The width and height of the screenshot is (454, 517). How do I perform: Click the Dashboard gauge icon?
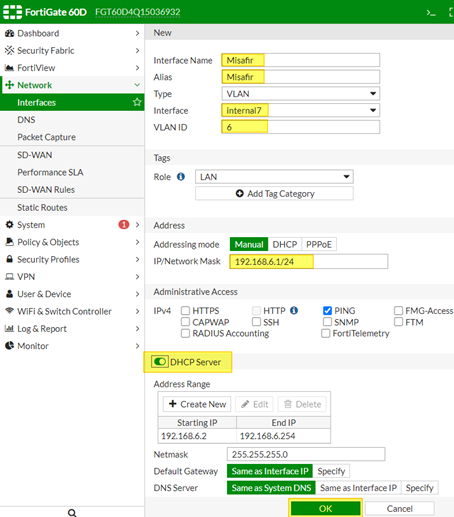point(9,33)
